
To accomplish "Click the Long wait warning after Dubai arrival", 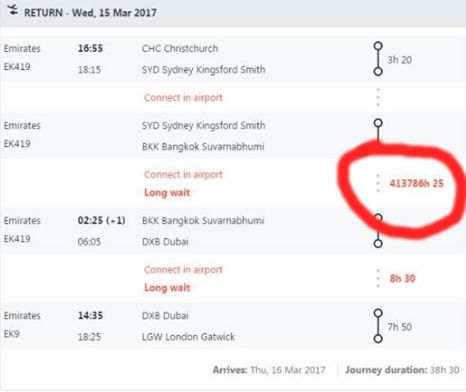I will (x=167, y=288).
